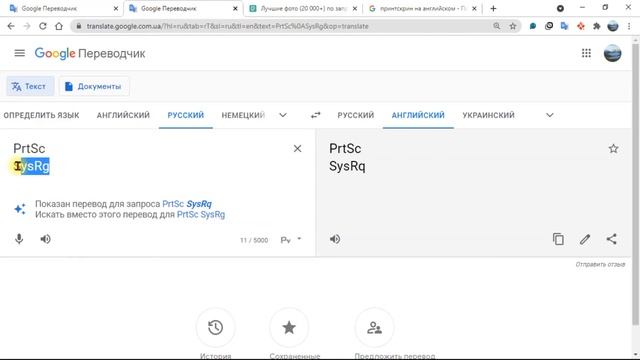Click the suggested query PrtSc SysRq link
The height and width of the screenshot is (360, 640).
tap(187, 204)
